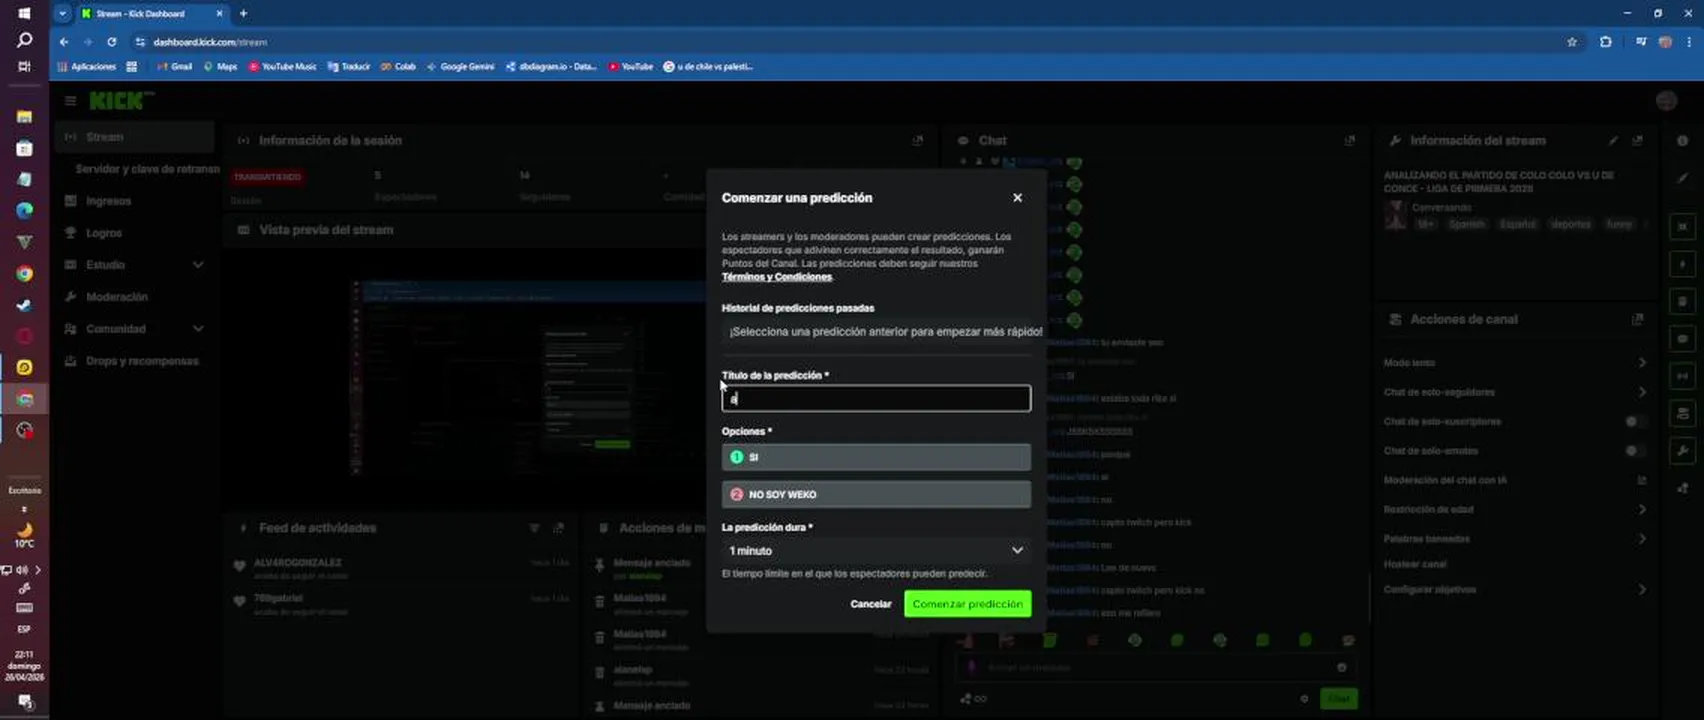Image resolution: width=1704 pixels, height=720 pixels.
Task: Select the SI option field
Action: [876, 457]
